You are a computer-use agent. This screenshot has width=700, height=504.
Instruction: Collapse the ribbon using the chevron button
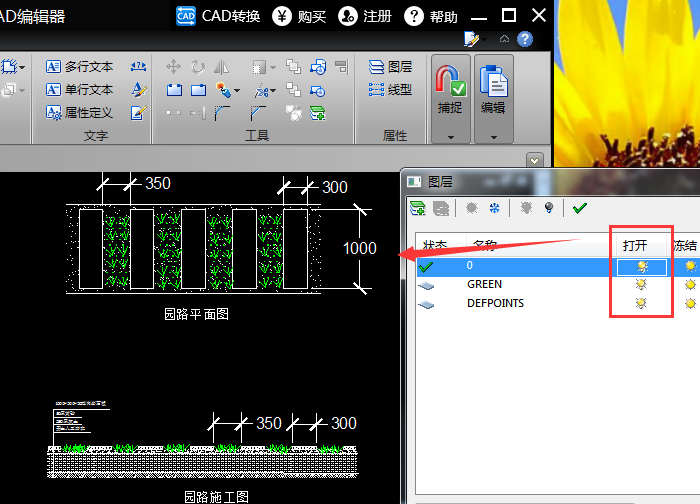point(535,160)
